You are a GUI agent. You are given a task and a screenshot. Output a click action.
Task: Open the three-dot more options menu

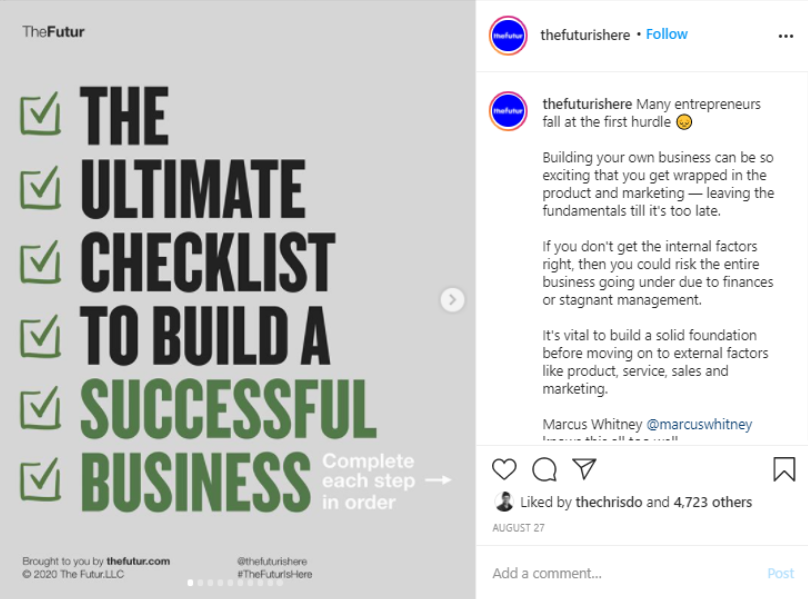pos(785,35)
